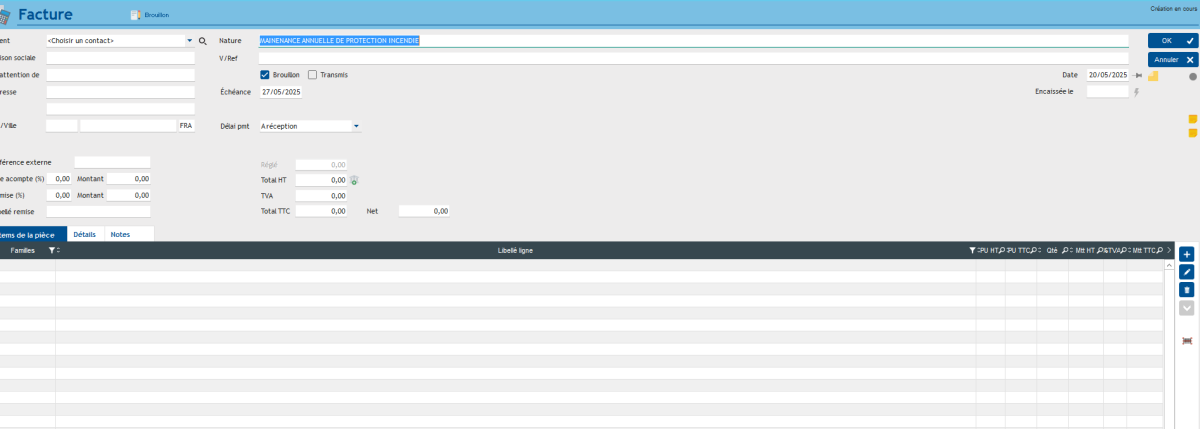
Task: Click the pin icon beside the Date field
Action: [x=1138, y=75]
